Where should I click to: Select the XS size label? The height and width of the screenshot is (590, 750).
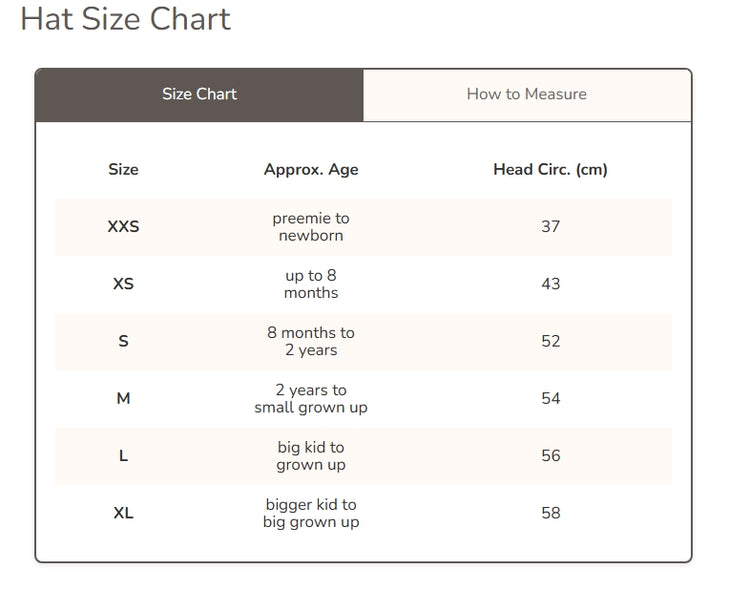[x=123, y=284]
